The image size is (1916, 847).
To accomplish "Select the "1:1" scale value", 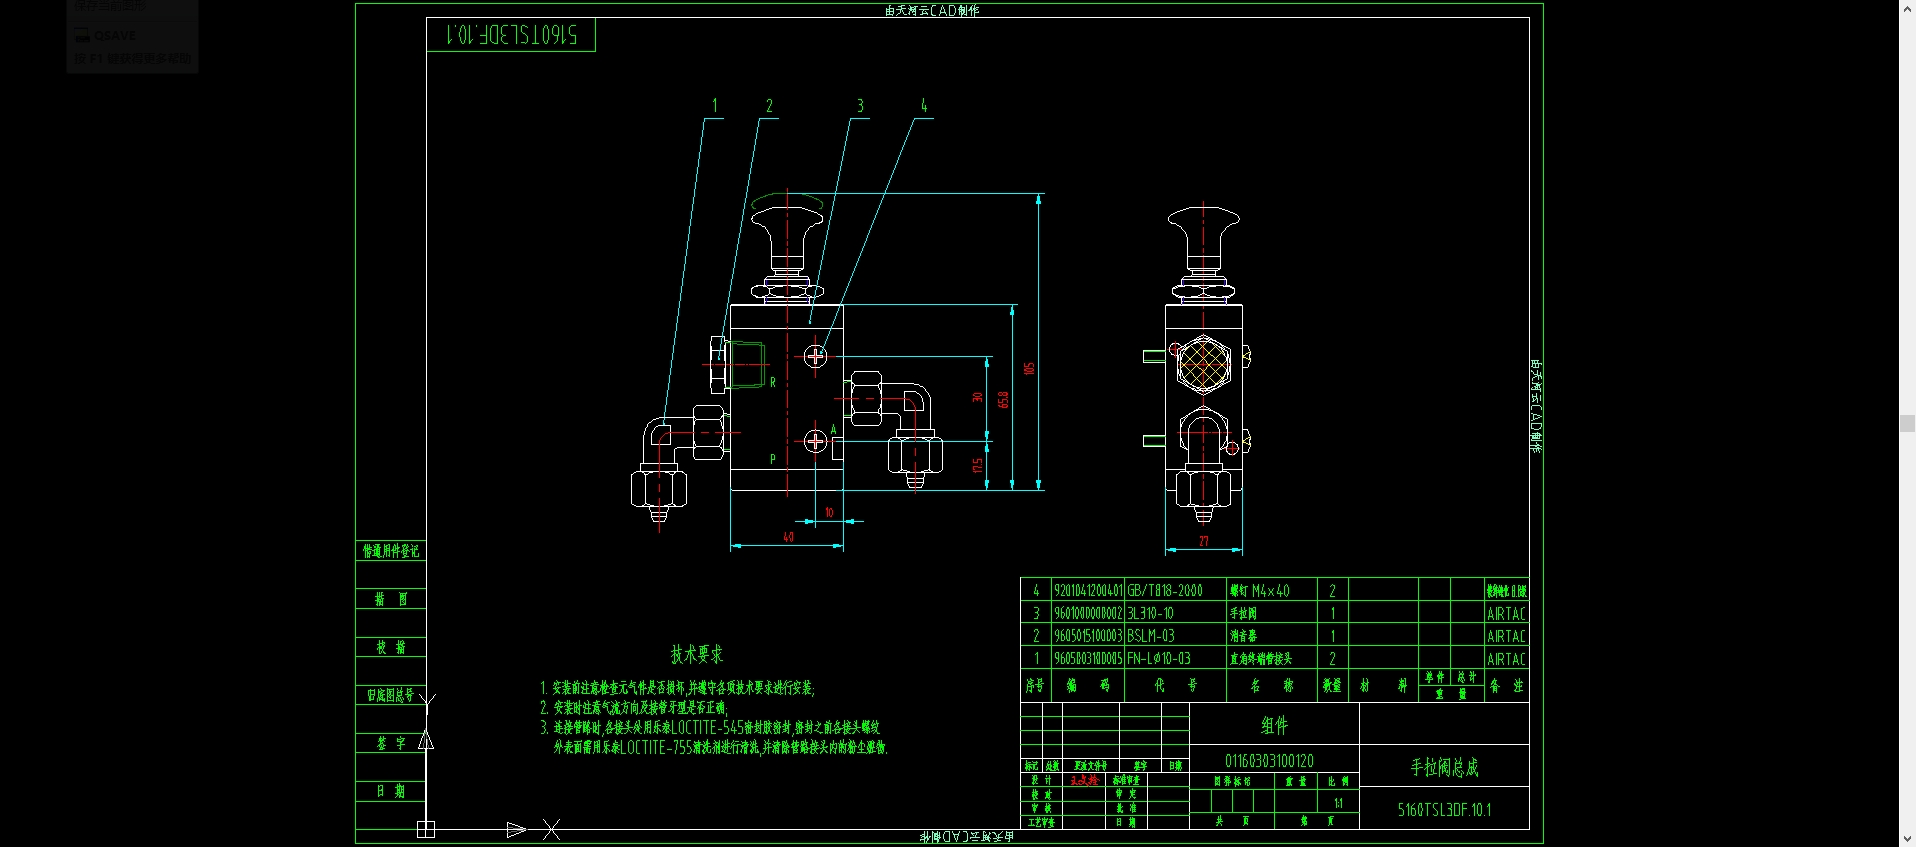I will [x=1338, y=803].
